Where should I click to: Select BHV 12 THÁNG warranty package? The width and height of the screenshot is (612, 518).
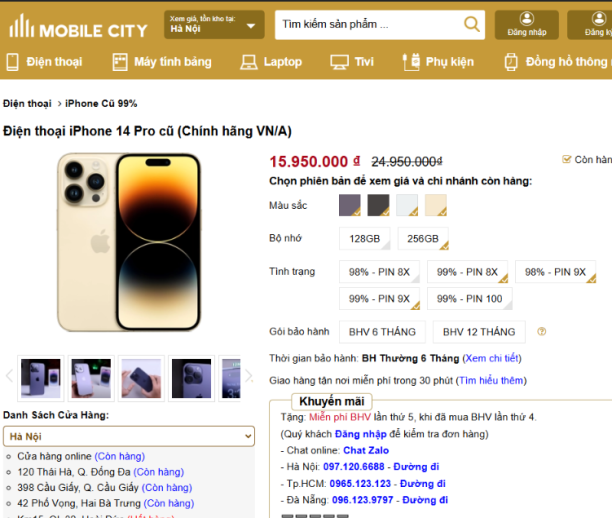point(479,332)
